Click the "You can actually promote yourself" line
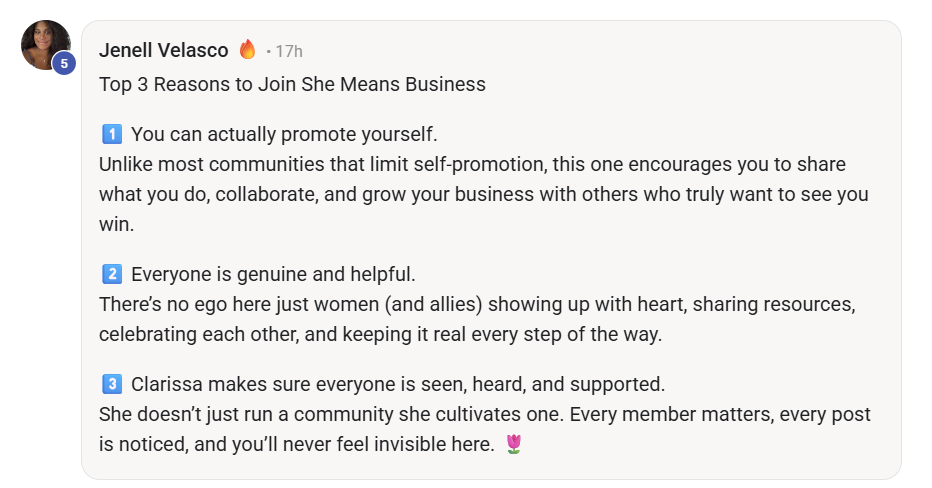The image size is (932, 488). tap(284, 134)
